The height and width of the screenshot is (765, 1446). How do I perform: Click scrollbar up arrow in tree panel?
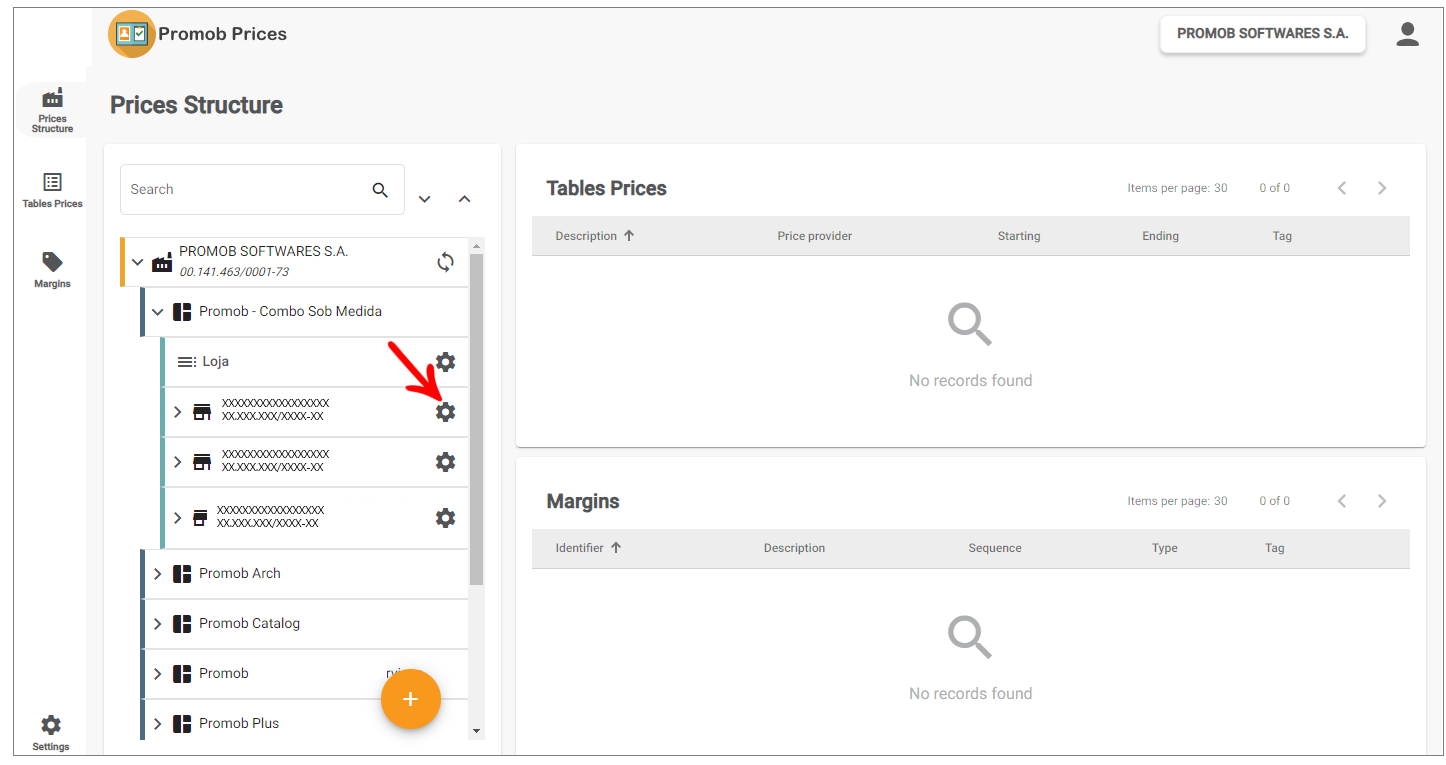477,245
